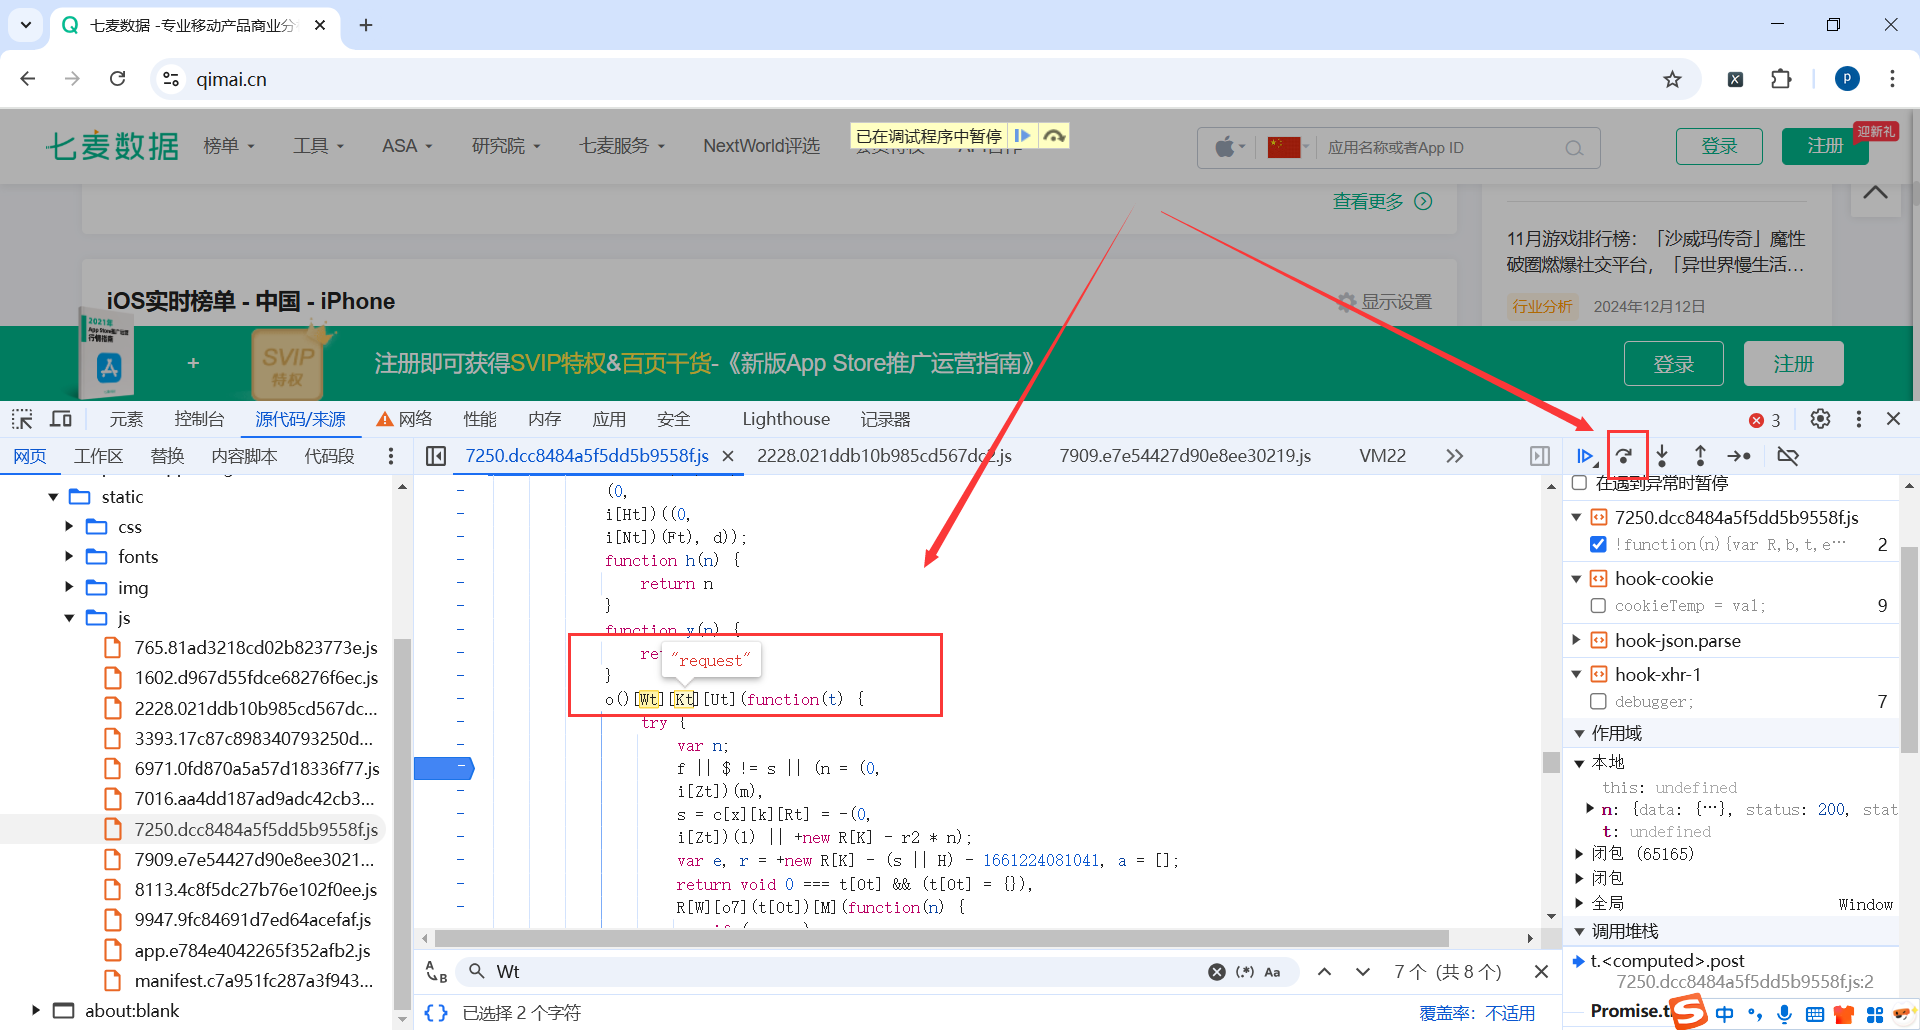Viewport: 1920px width, 1030px height.
Task: Bookmark this page with the star
Action: [x=1672, y=79]
